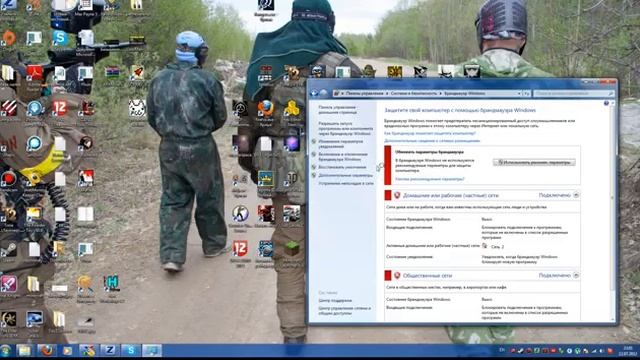The image size is (640, 360).
Task: Open 'Как брандмауэр помогает защитить компьютер?' link
Action: pyautogui.click(x=430, y=133)
